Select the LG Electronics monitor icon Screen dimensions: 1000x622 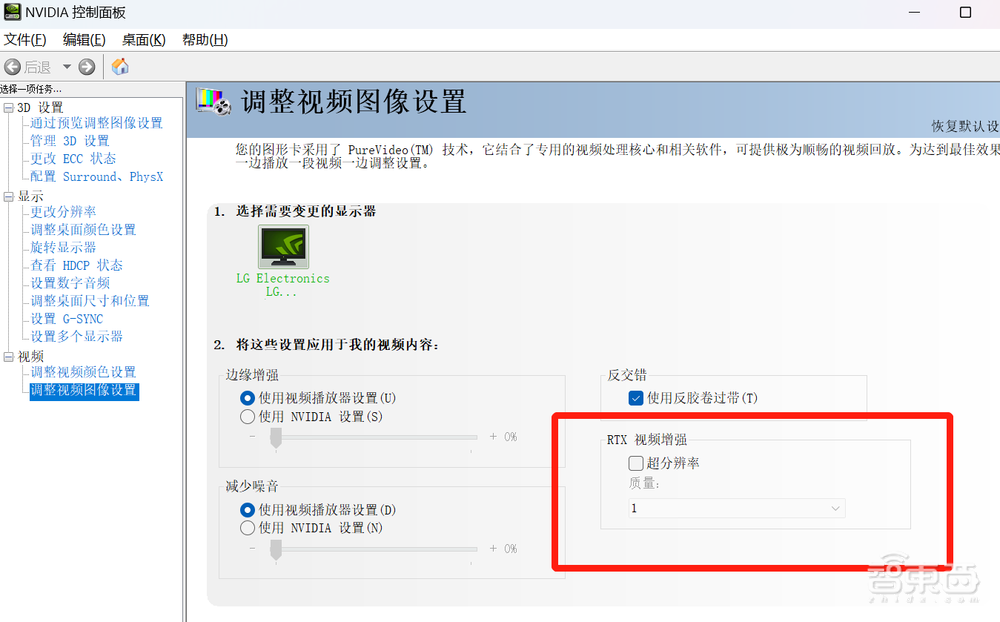tap(283, 245)
